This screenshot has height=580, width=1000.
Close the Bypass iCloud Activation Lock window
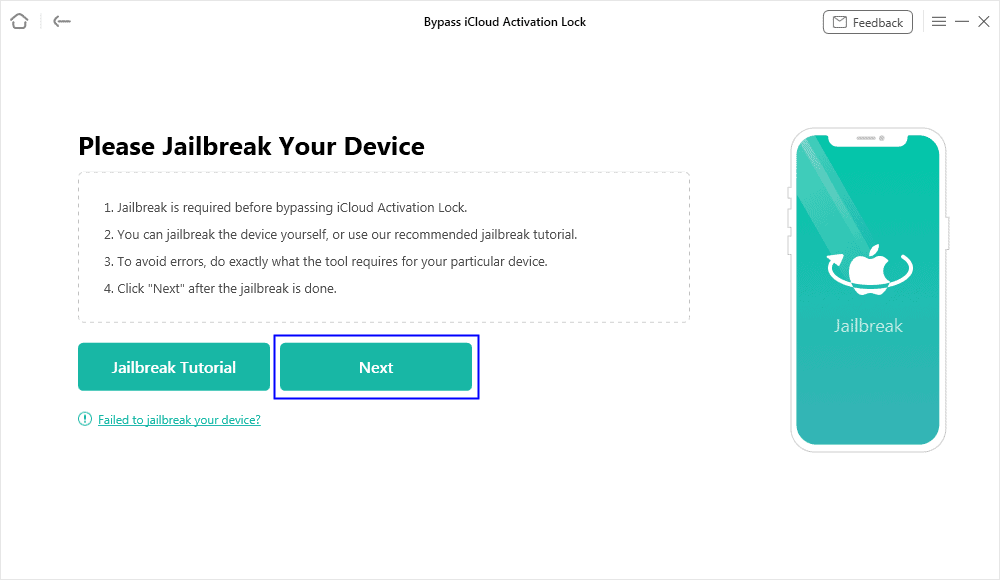[984, 22]
